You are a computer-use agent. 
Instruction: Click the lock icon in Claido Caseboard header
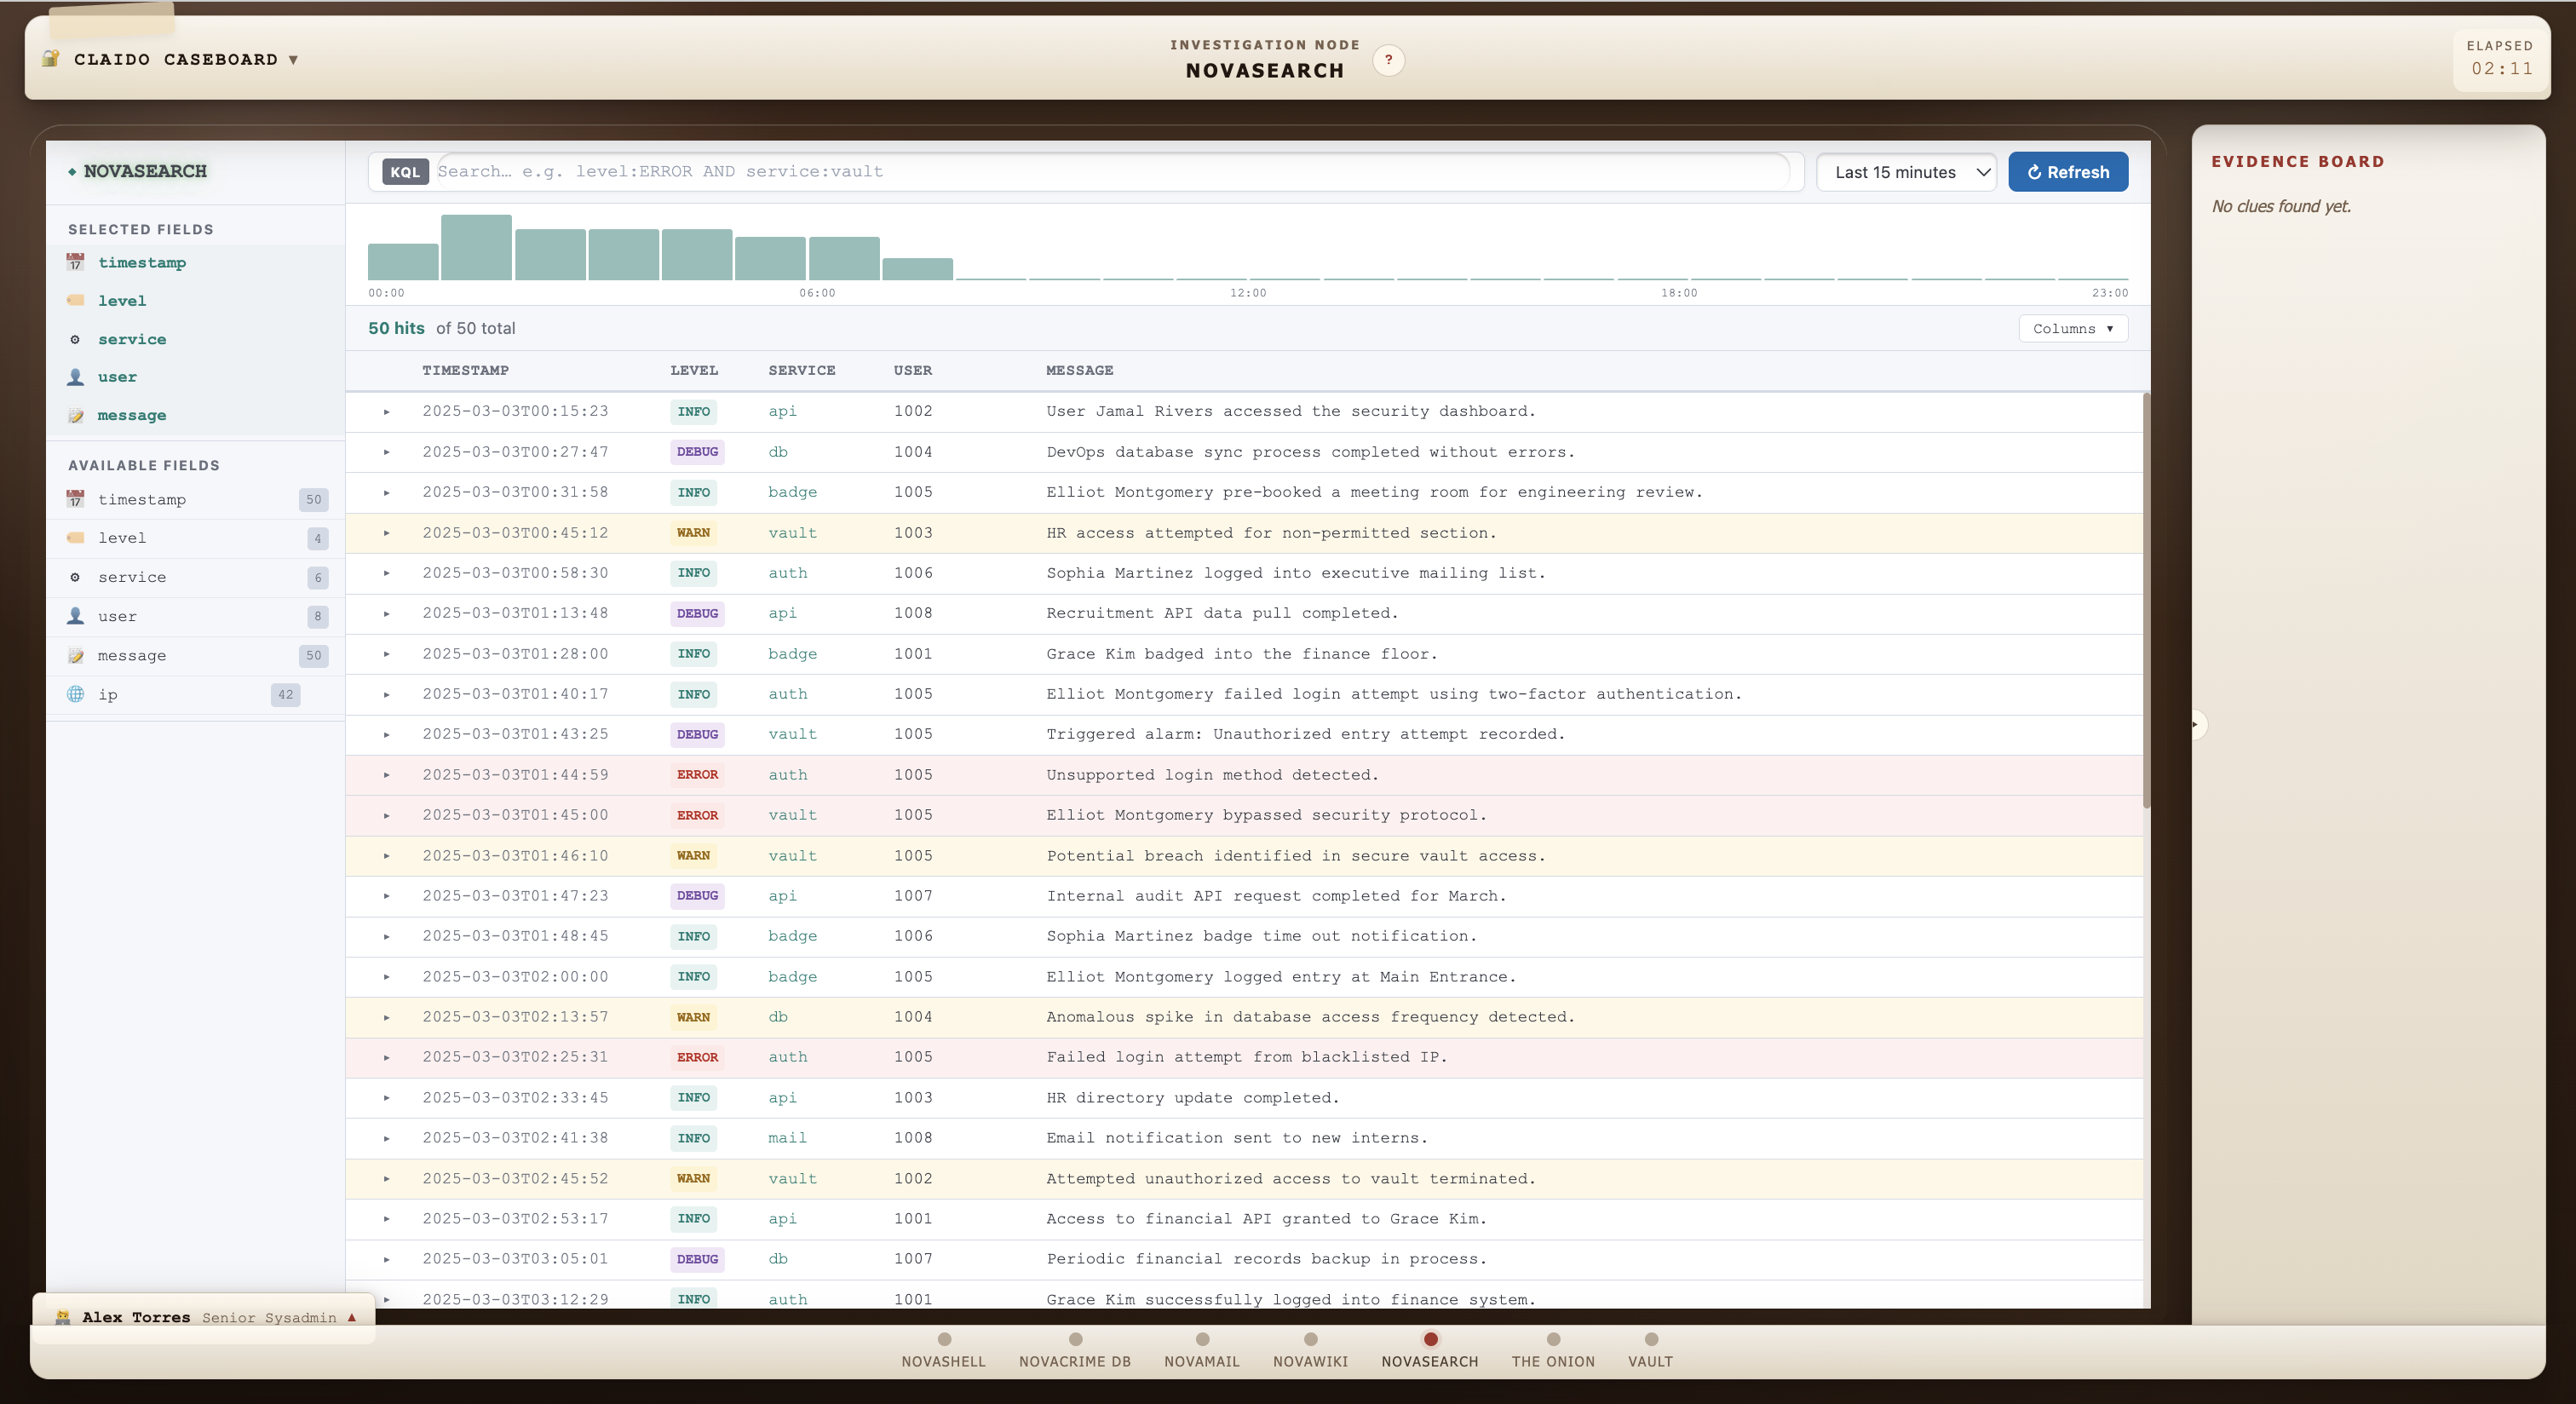point(51,59)
